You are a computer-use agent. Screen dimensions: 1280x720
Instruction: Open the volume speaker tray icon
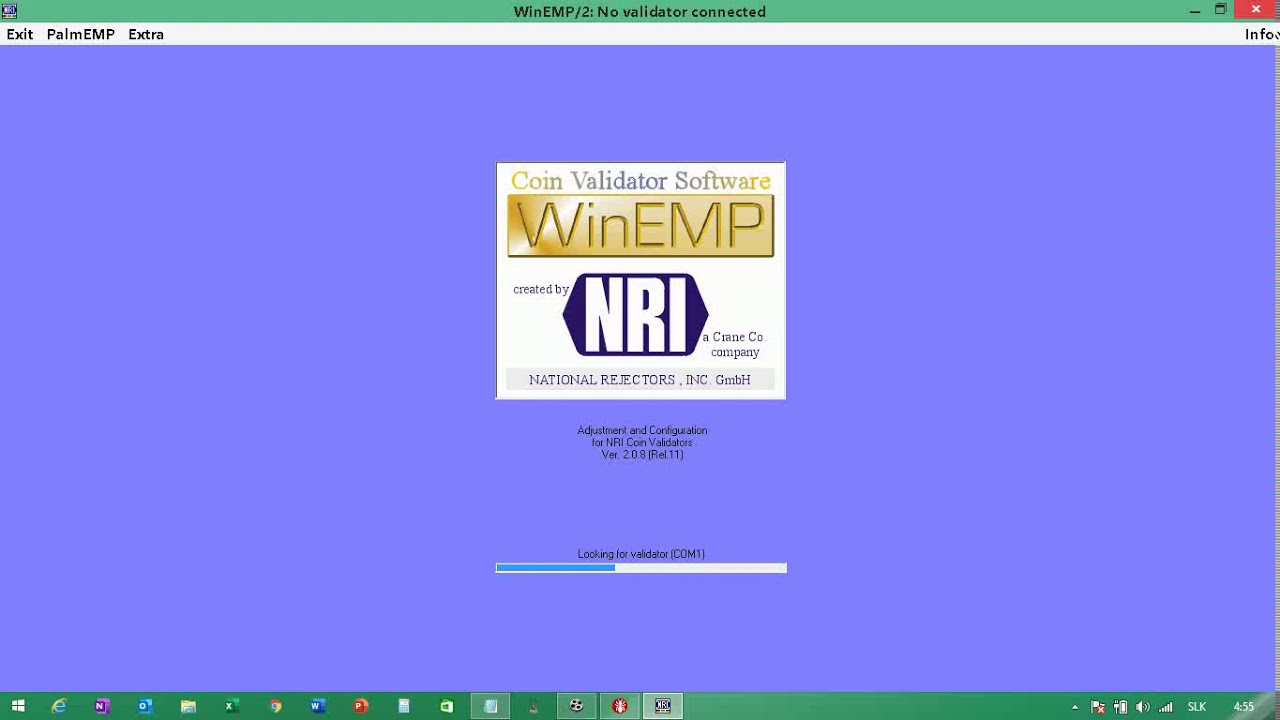[1142, 707]
